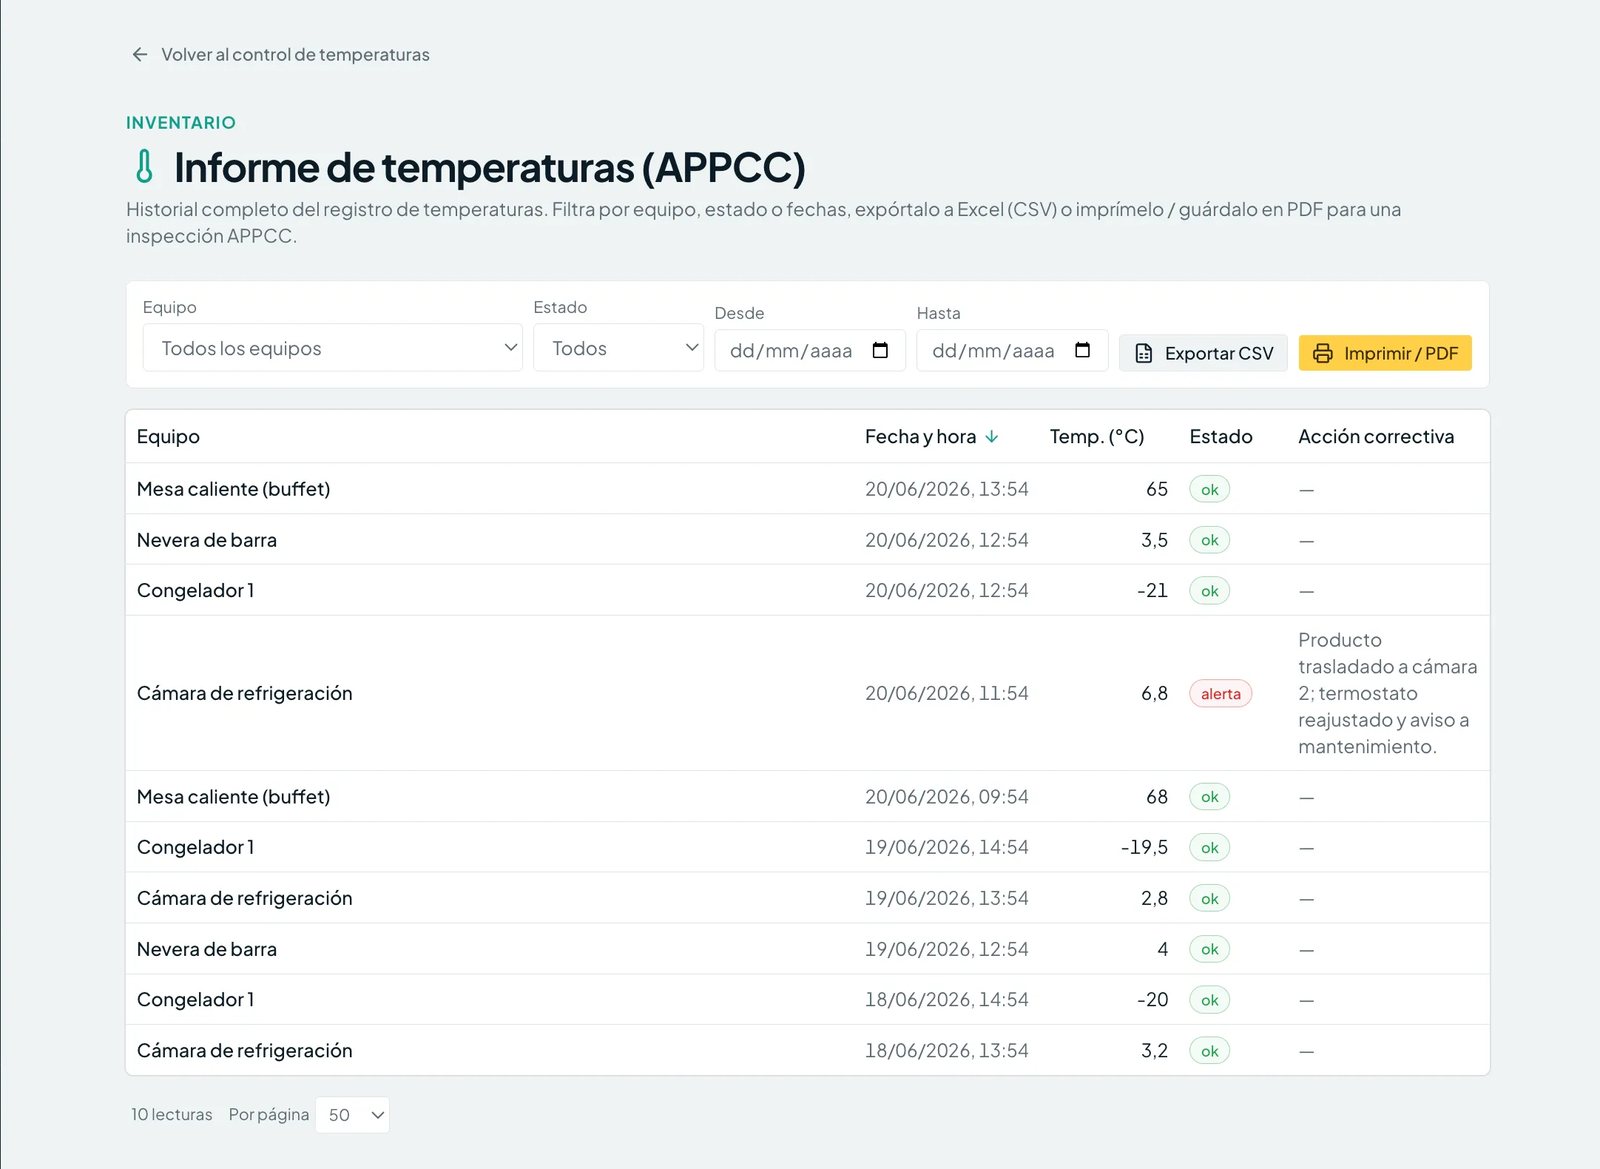Click temperature value 3,2
The height and width of the screenshot is (1169, 1600).
coord(1154,1051)
